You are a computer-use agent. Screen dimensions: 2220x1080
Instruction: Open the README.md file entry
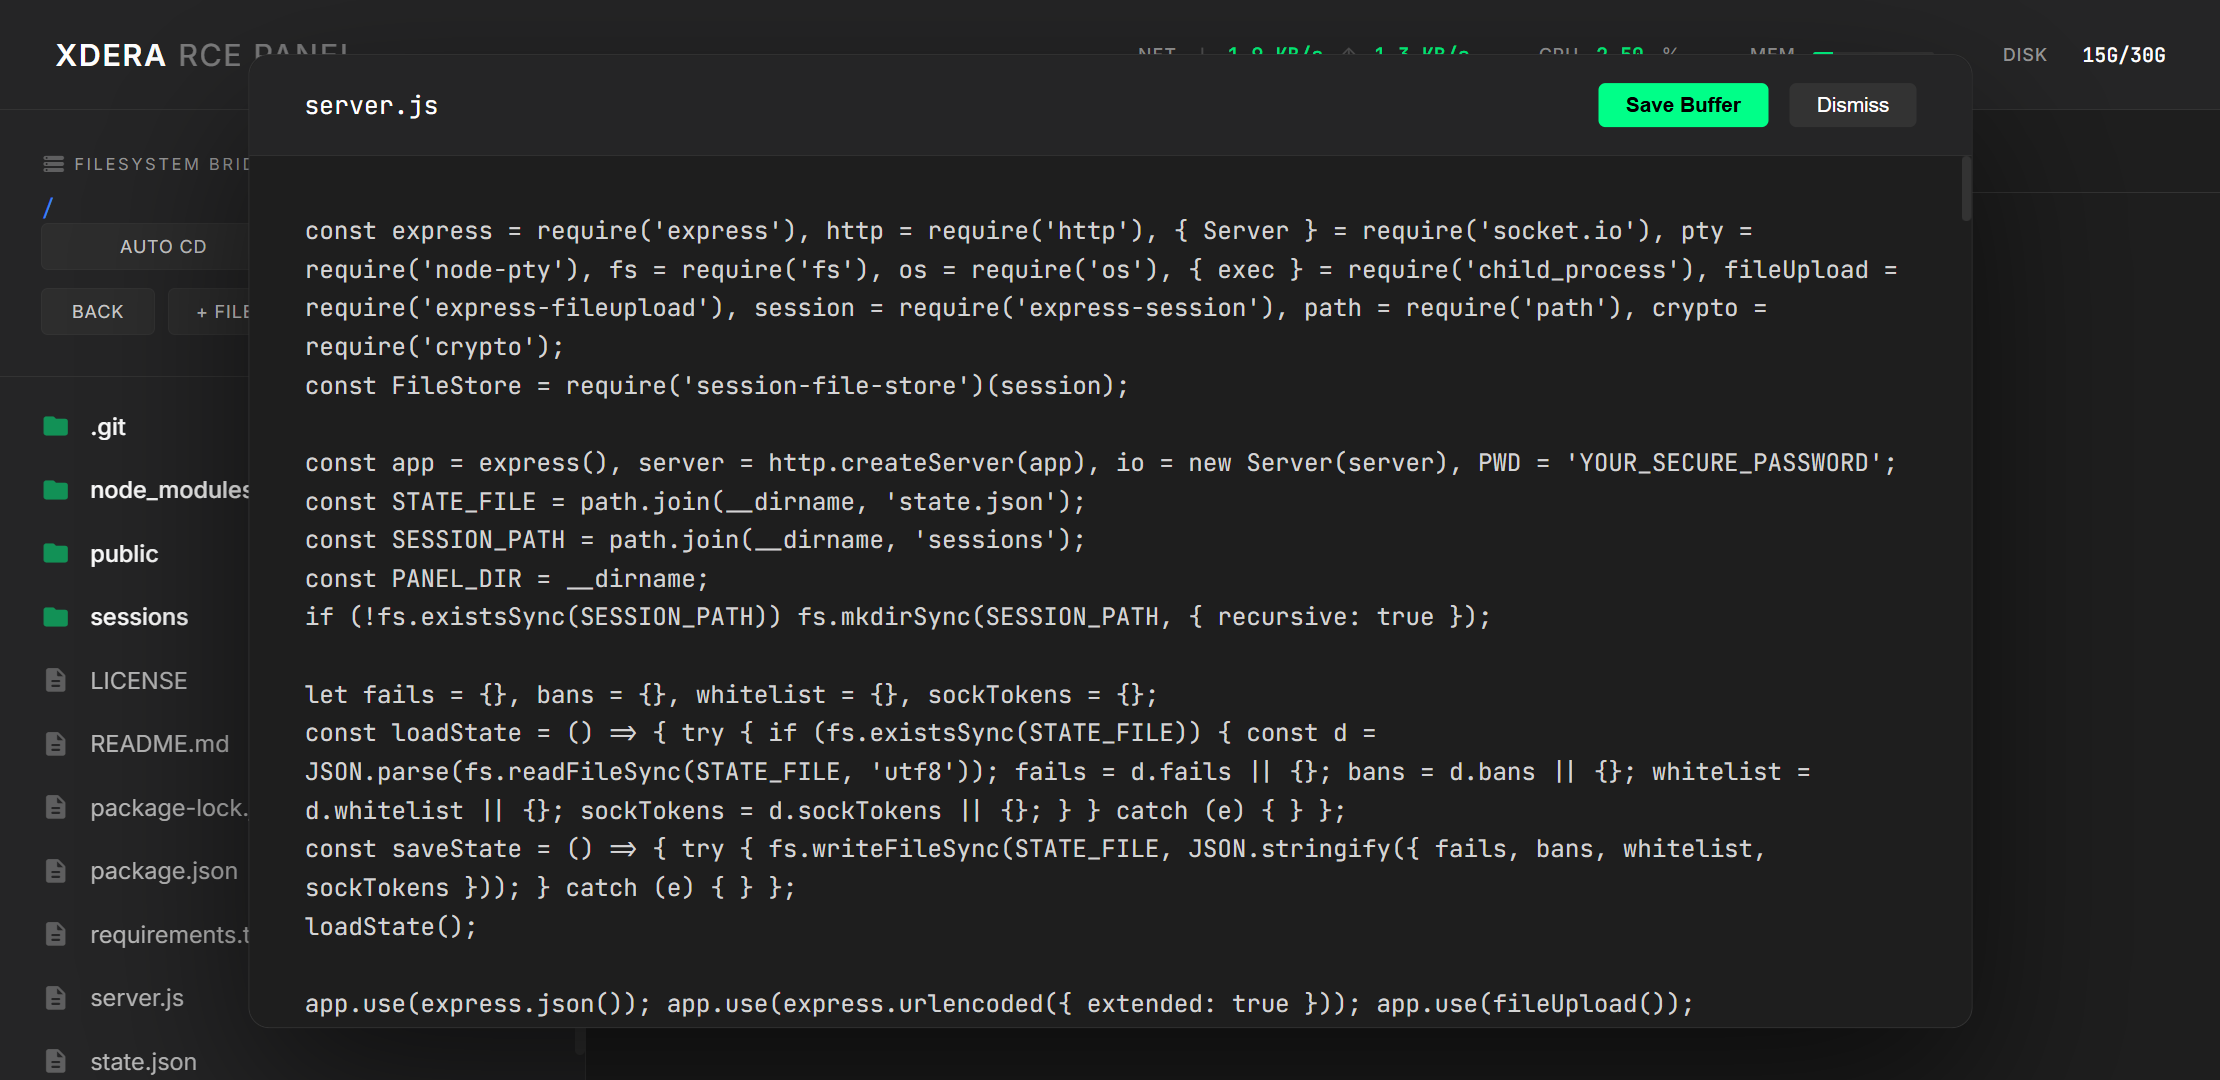click(x=160, y=744)
